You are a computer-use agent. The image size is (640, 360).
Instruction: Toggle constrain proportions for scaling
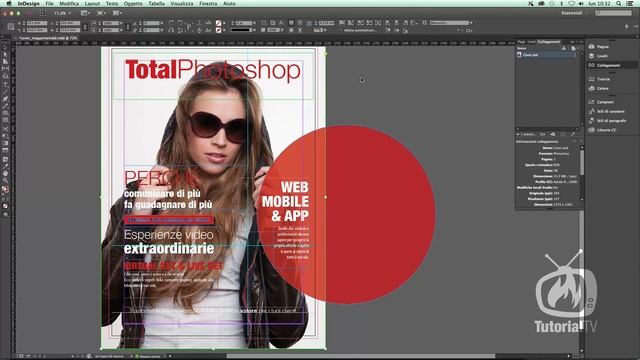point(128,27)
